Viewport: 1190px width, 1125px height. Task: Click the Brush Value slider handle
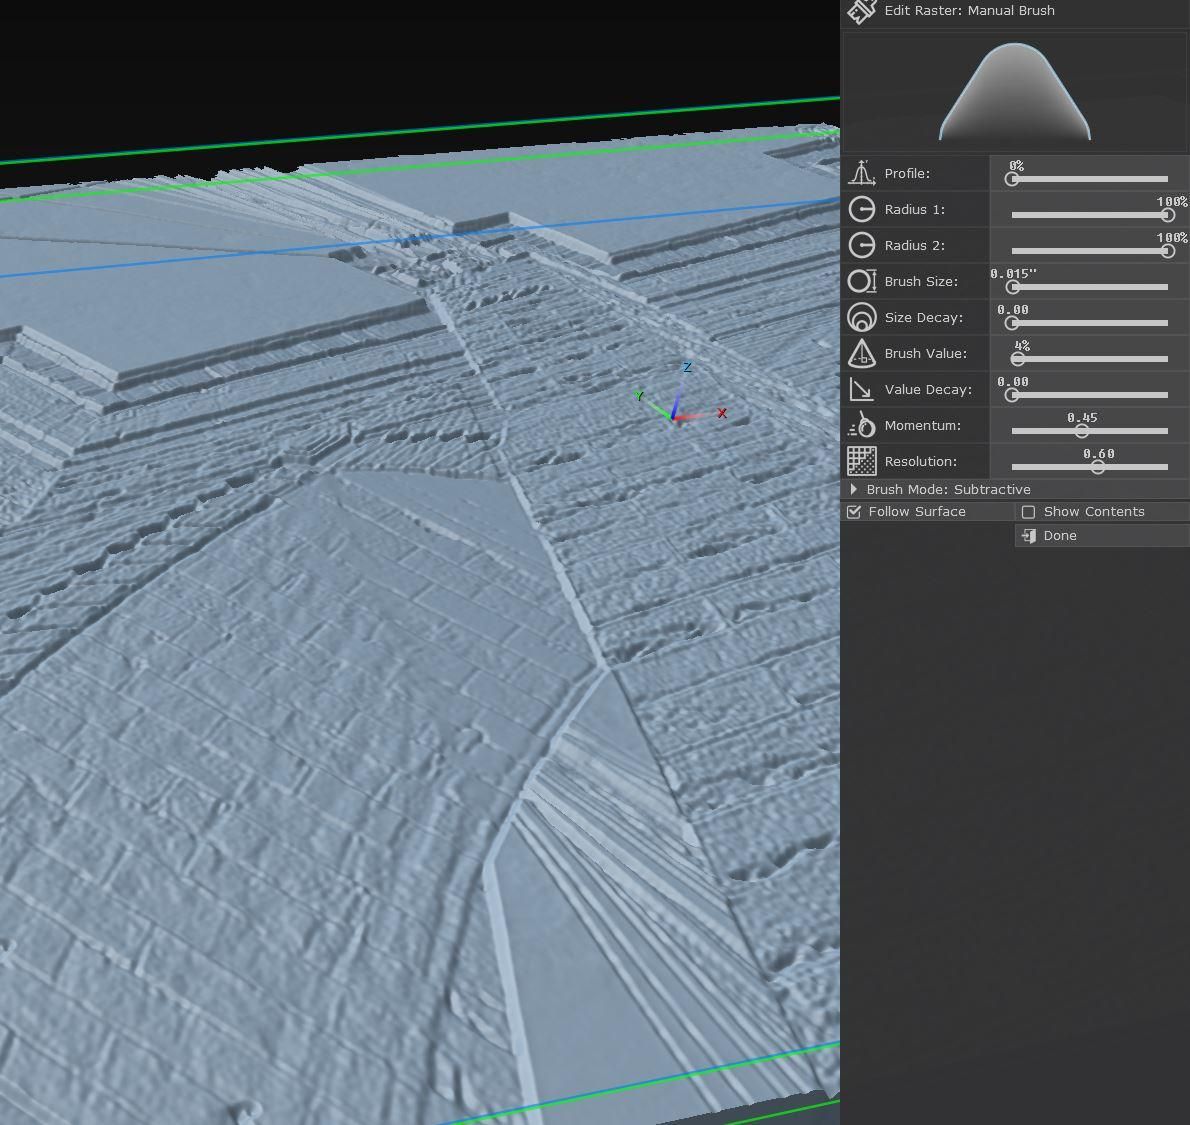tap(1018, 359)
